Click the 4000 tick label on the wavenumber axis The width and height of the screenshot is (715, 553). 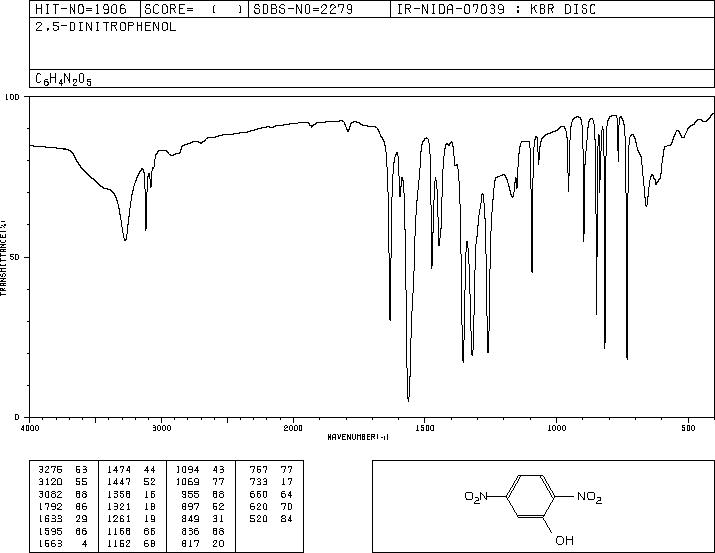click(x=30, y=428)
